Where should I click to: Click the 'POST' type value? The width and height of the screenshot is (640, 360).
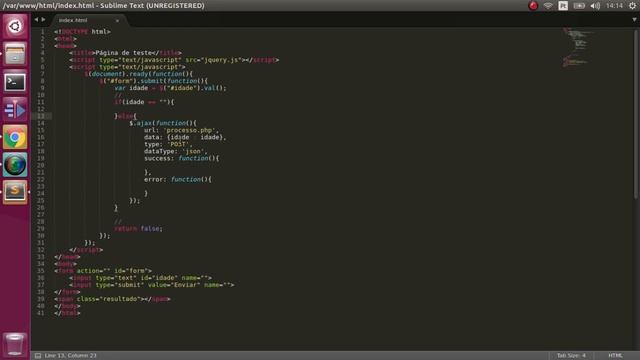coord(178,144)
